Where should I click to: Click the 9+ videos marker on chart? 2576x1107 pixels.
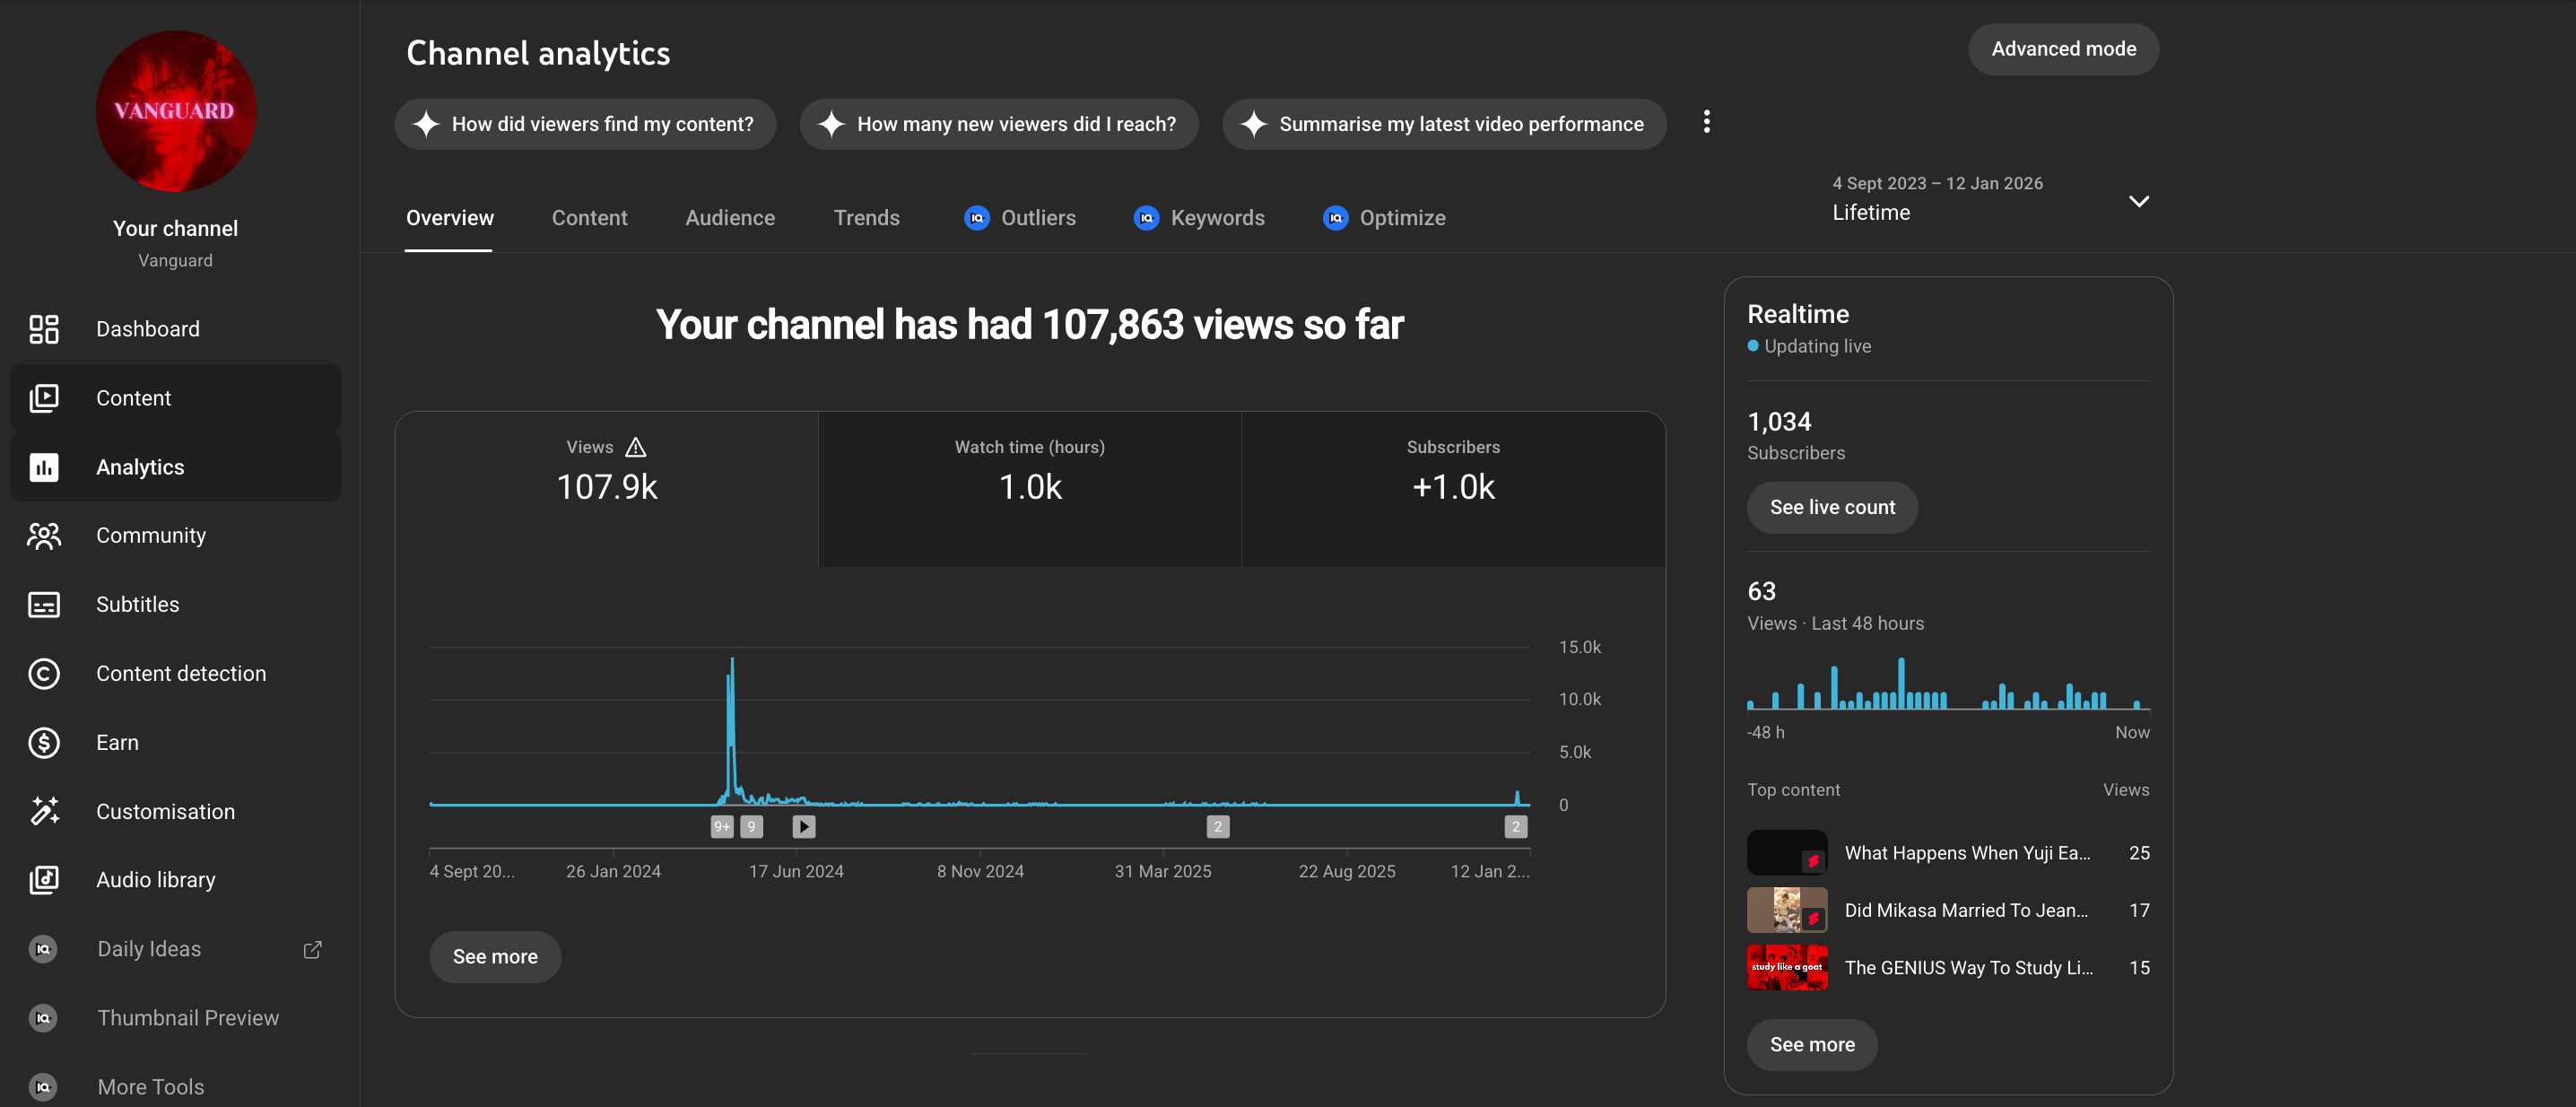(721, 827)
